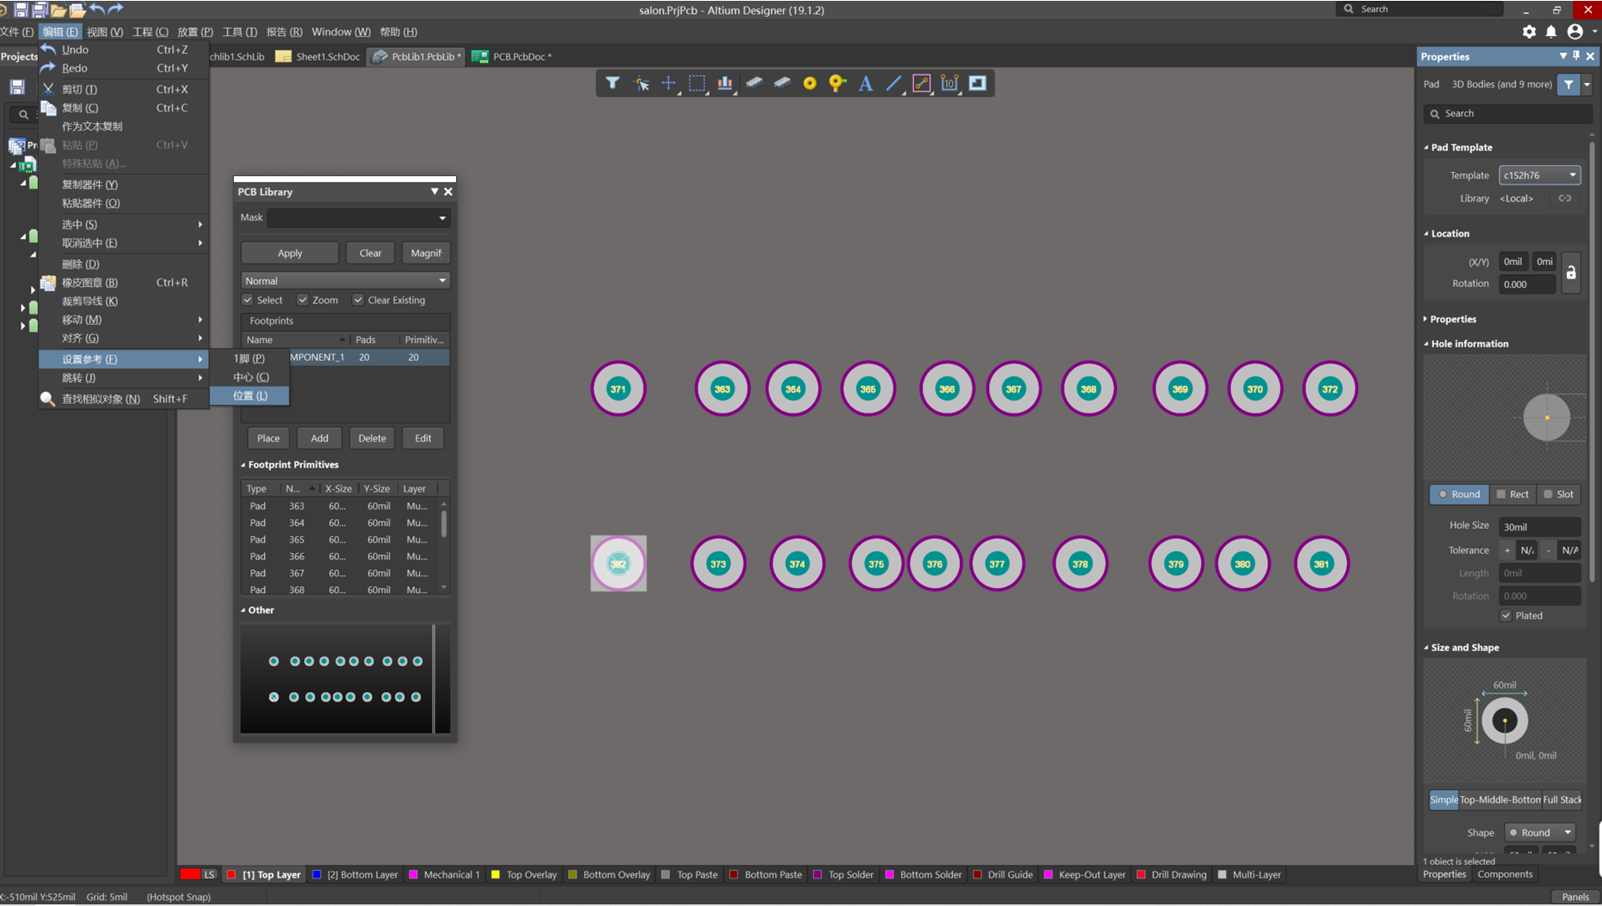Open the settings gear icon at top right
The image size is (1602, 906).
(1529, 32)
